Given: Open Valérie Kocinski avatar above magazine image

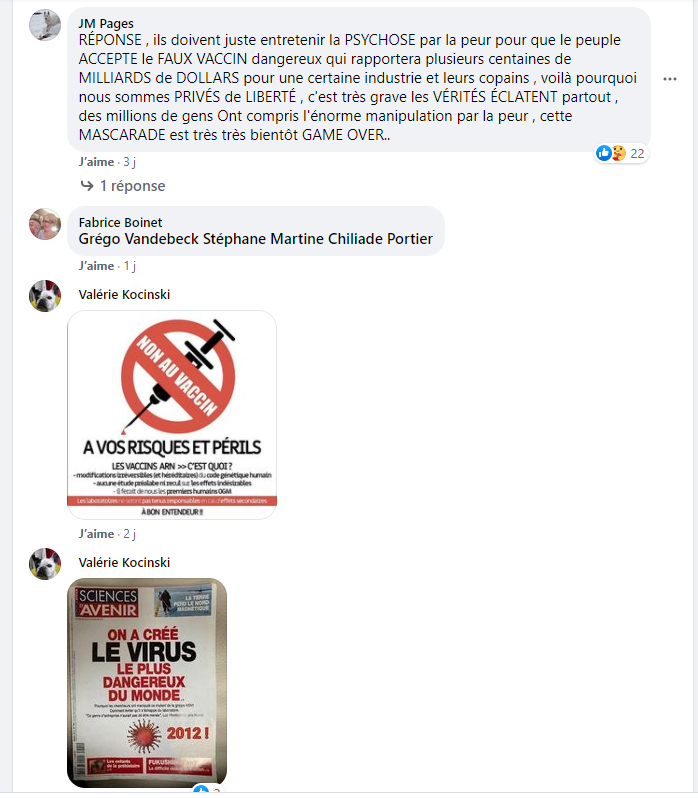Looking at the screenshot, I should 45,564.
